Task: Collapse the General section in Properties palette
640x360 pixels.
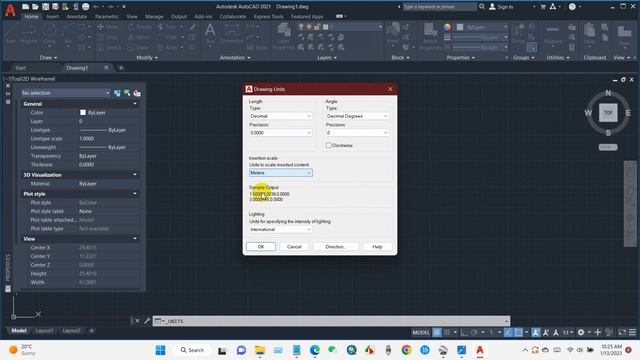Action: click(135, 104)
